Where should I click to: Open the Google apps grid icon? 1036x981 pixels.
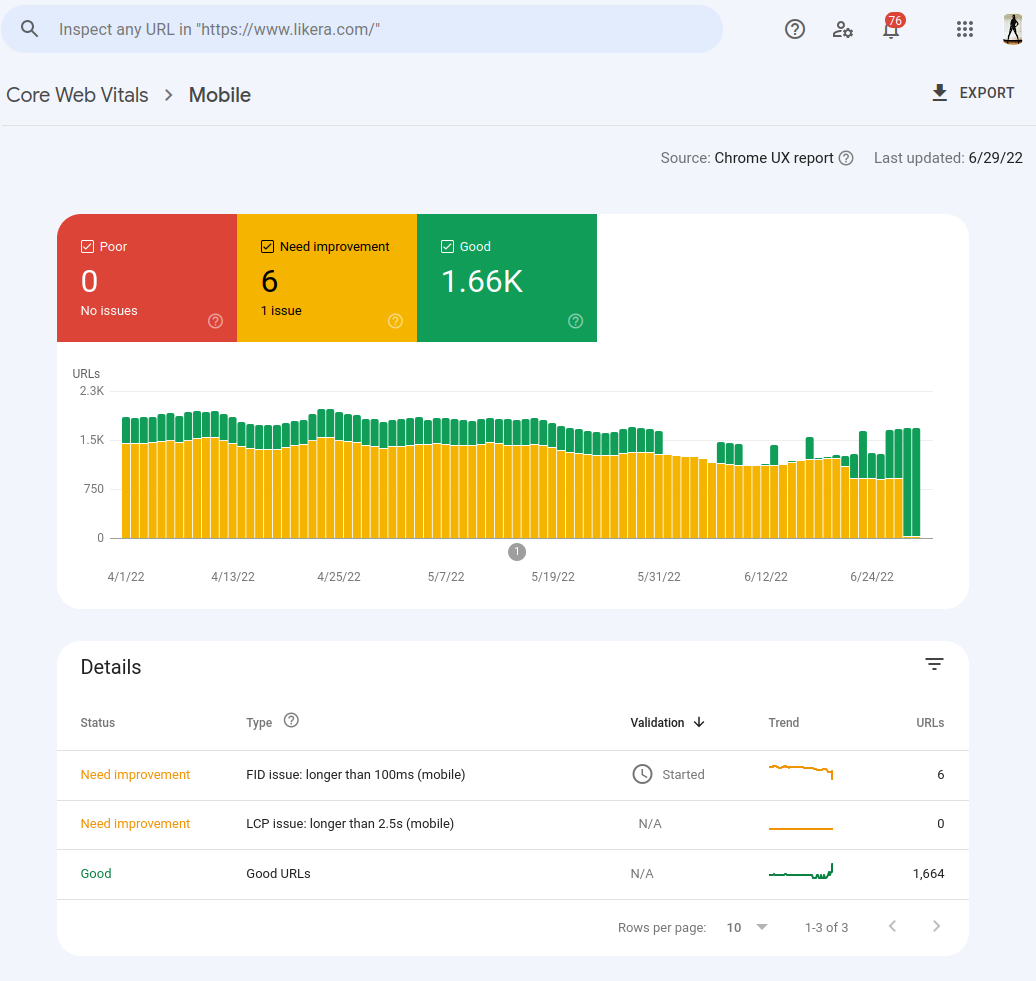tap(965, 29)
